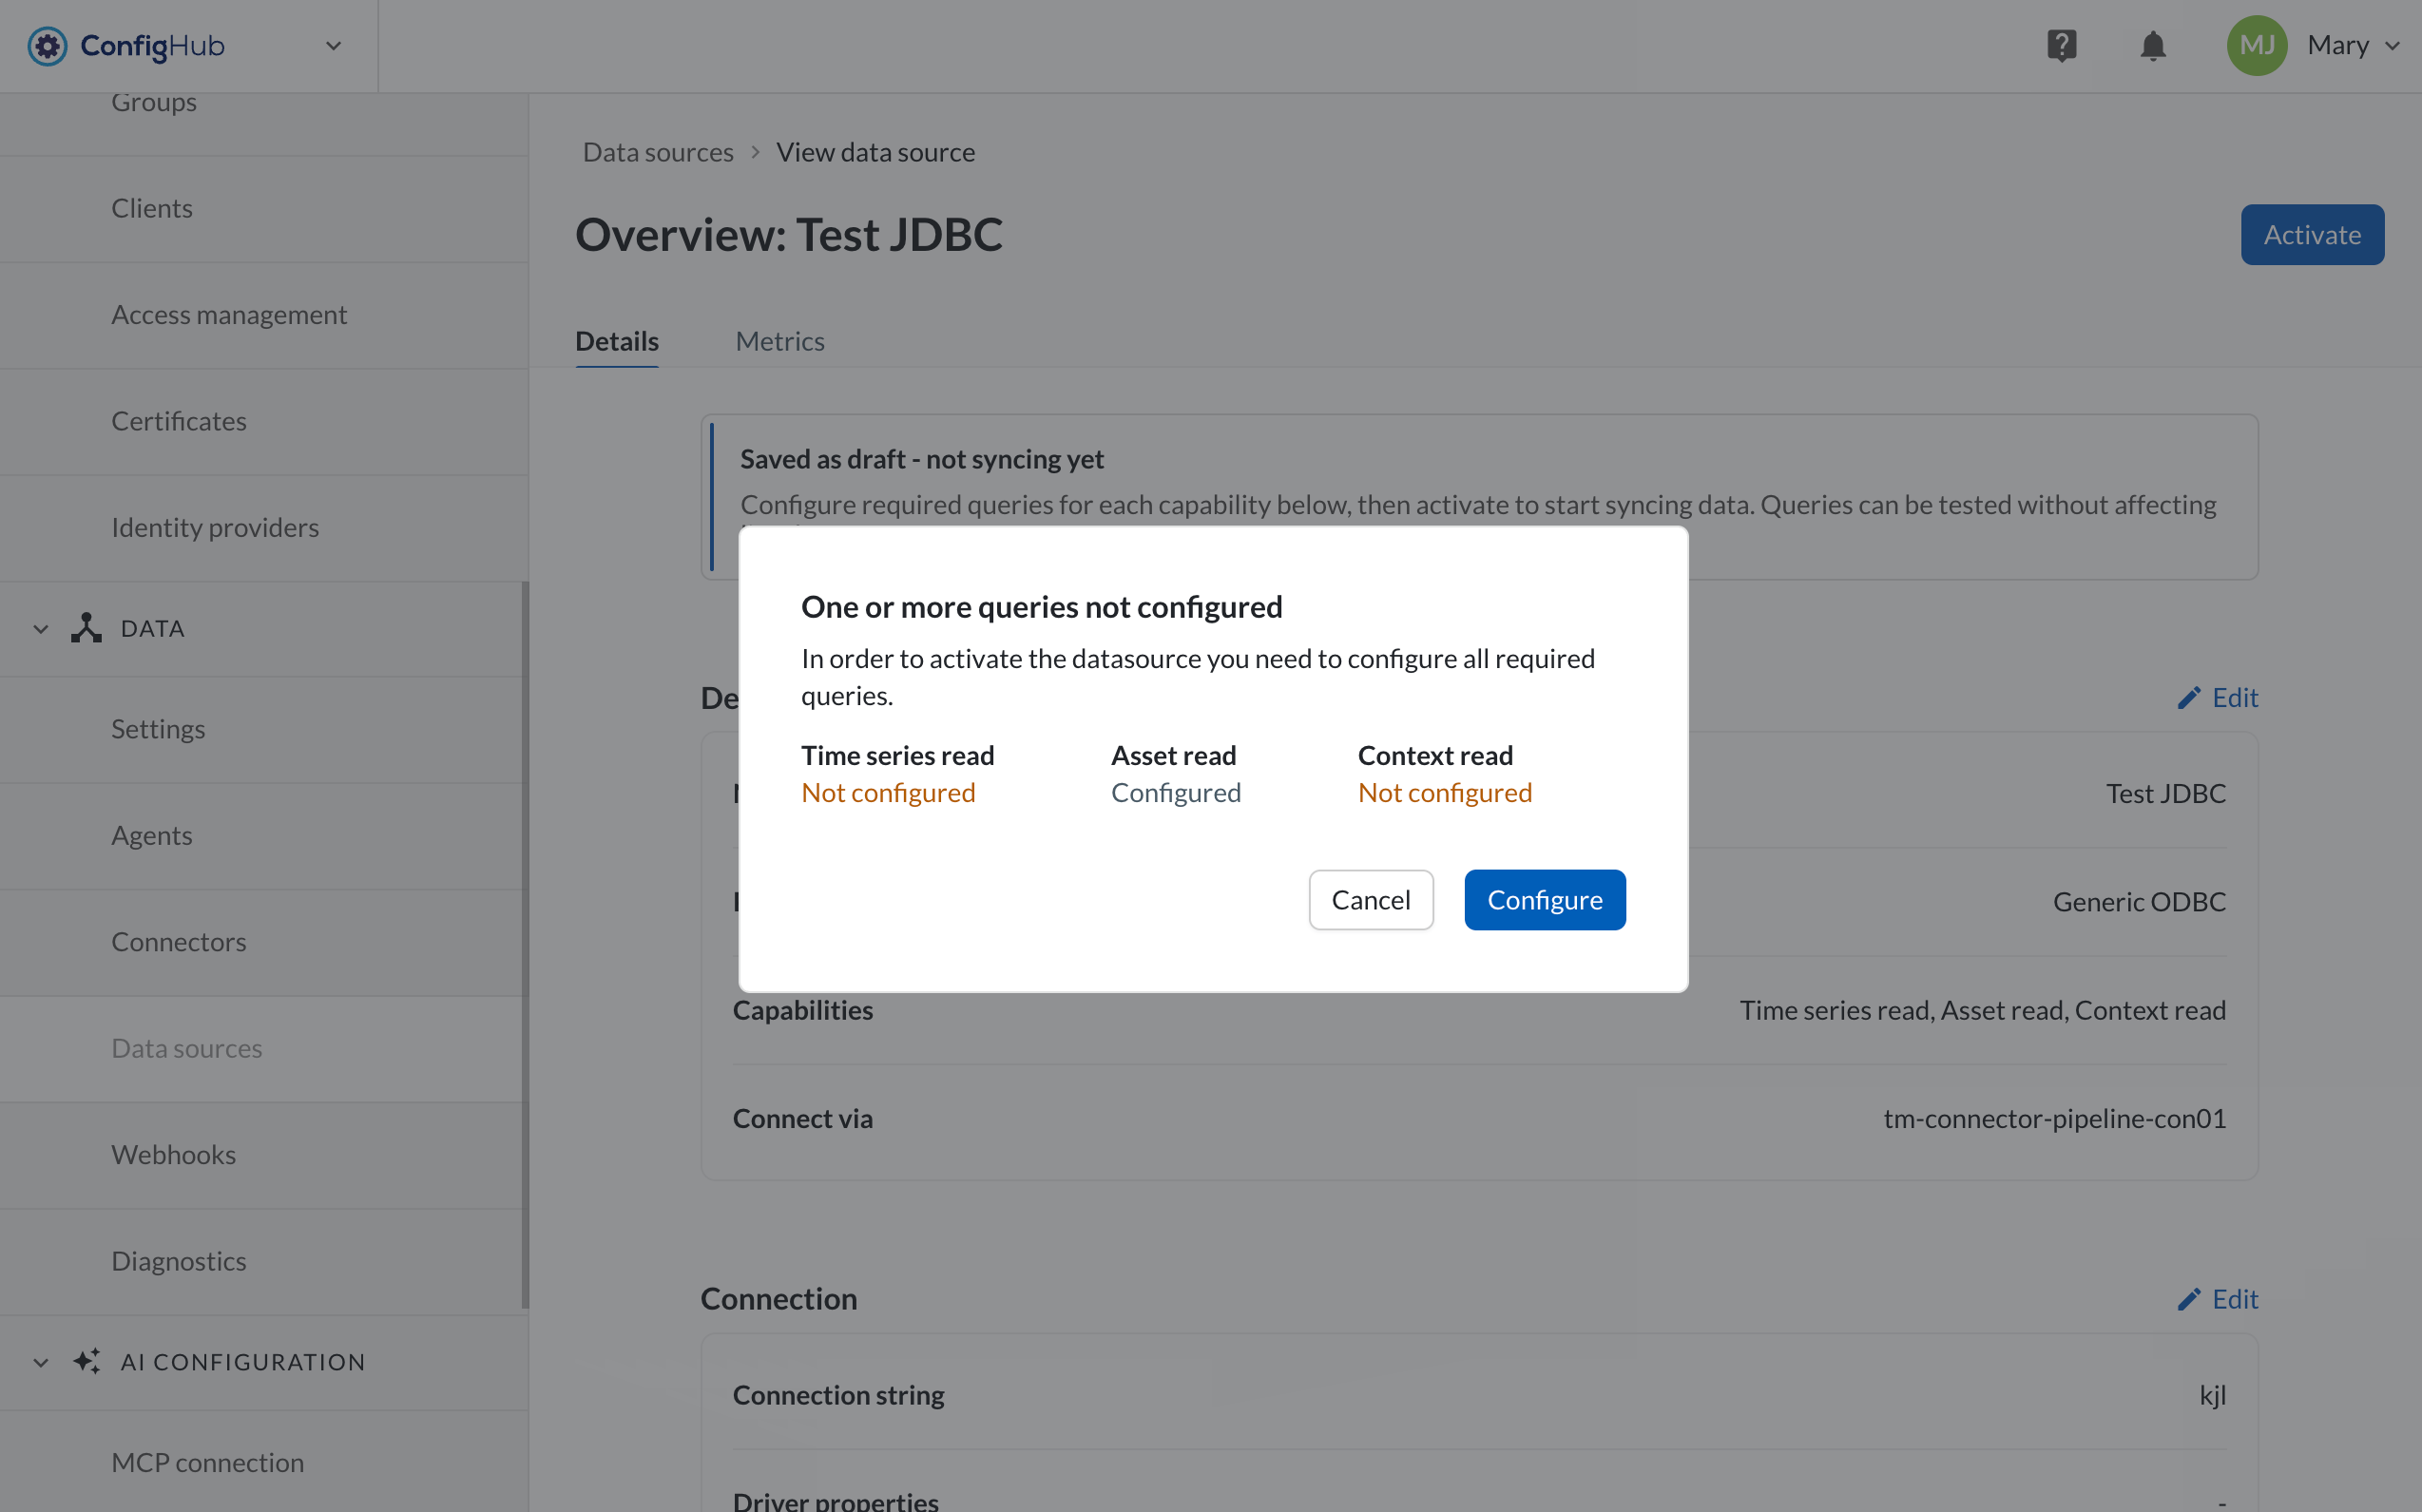Open Agents in the sidebar
Screen dimensions: 2422x1512
click(x=262, y=835)
